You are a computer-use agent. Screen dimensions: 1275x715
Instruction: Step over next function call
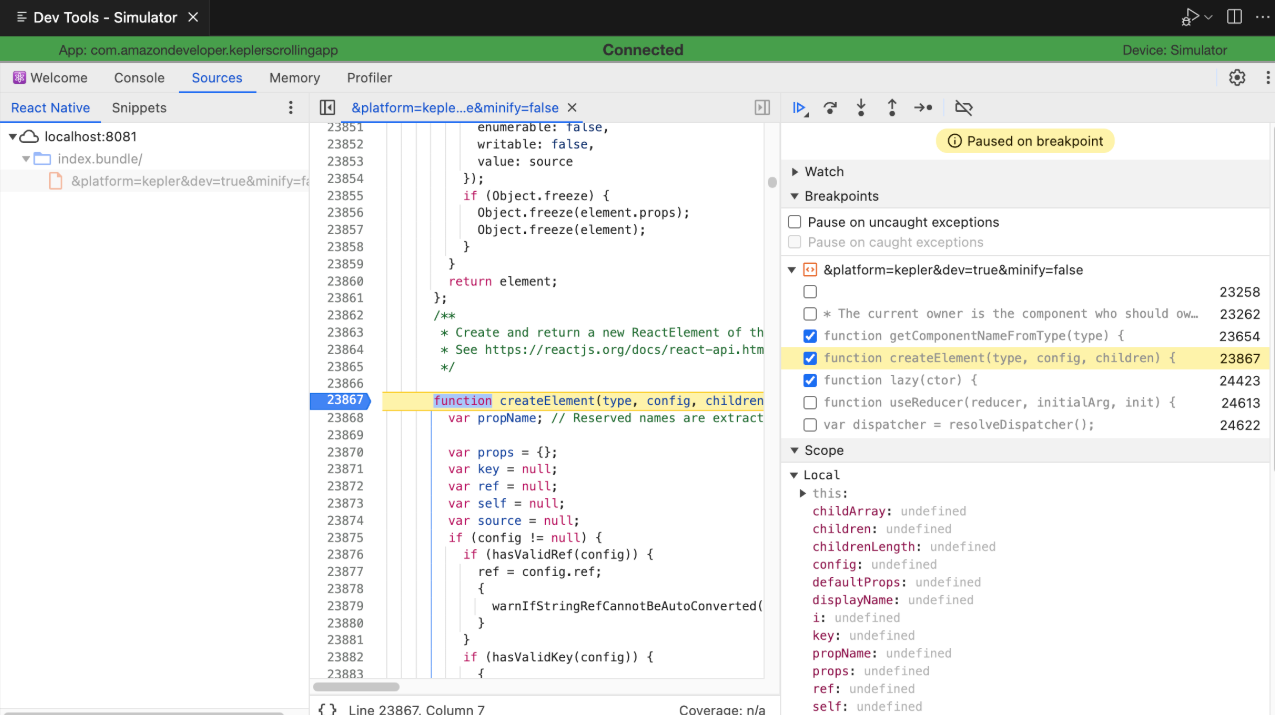point(830,108)
